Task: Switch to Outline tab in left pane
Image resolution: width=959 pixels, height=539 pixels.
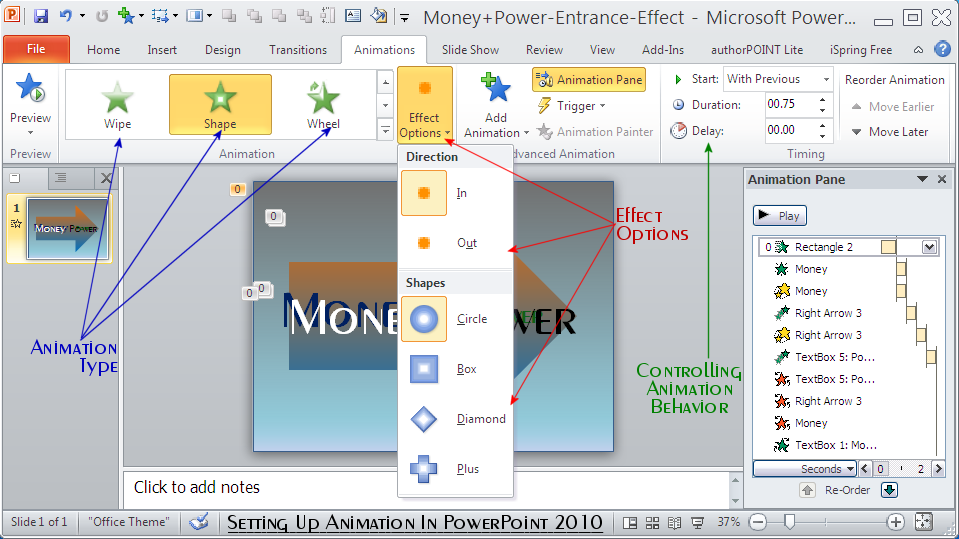Action: coord(61,178)
